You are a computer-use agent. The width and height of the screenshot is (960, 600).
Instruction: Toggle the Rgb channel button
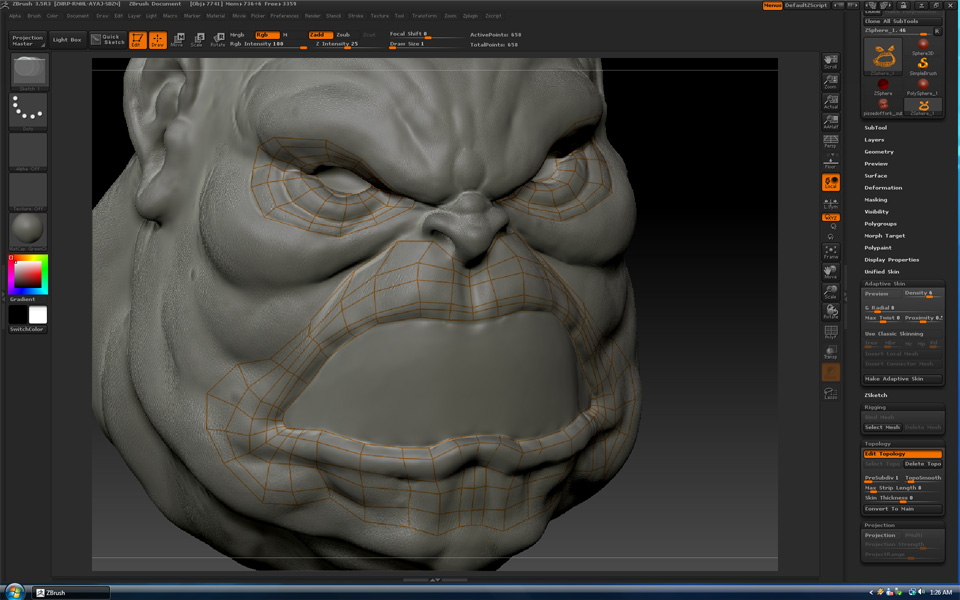267,34
